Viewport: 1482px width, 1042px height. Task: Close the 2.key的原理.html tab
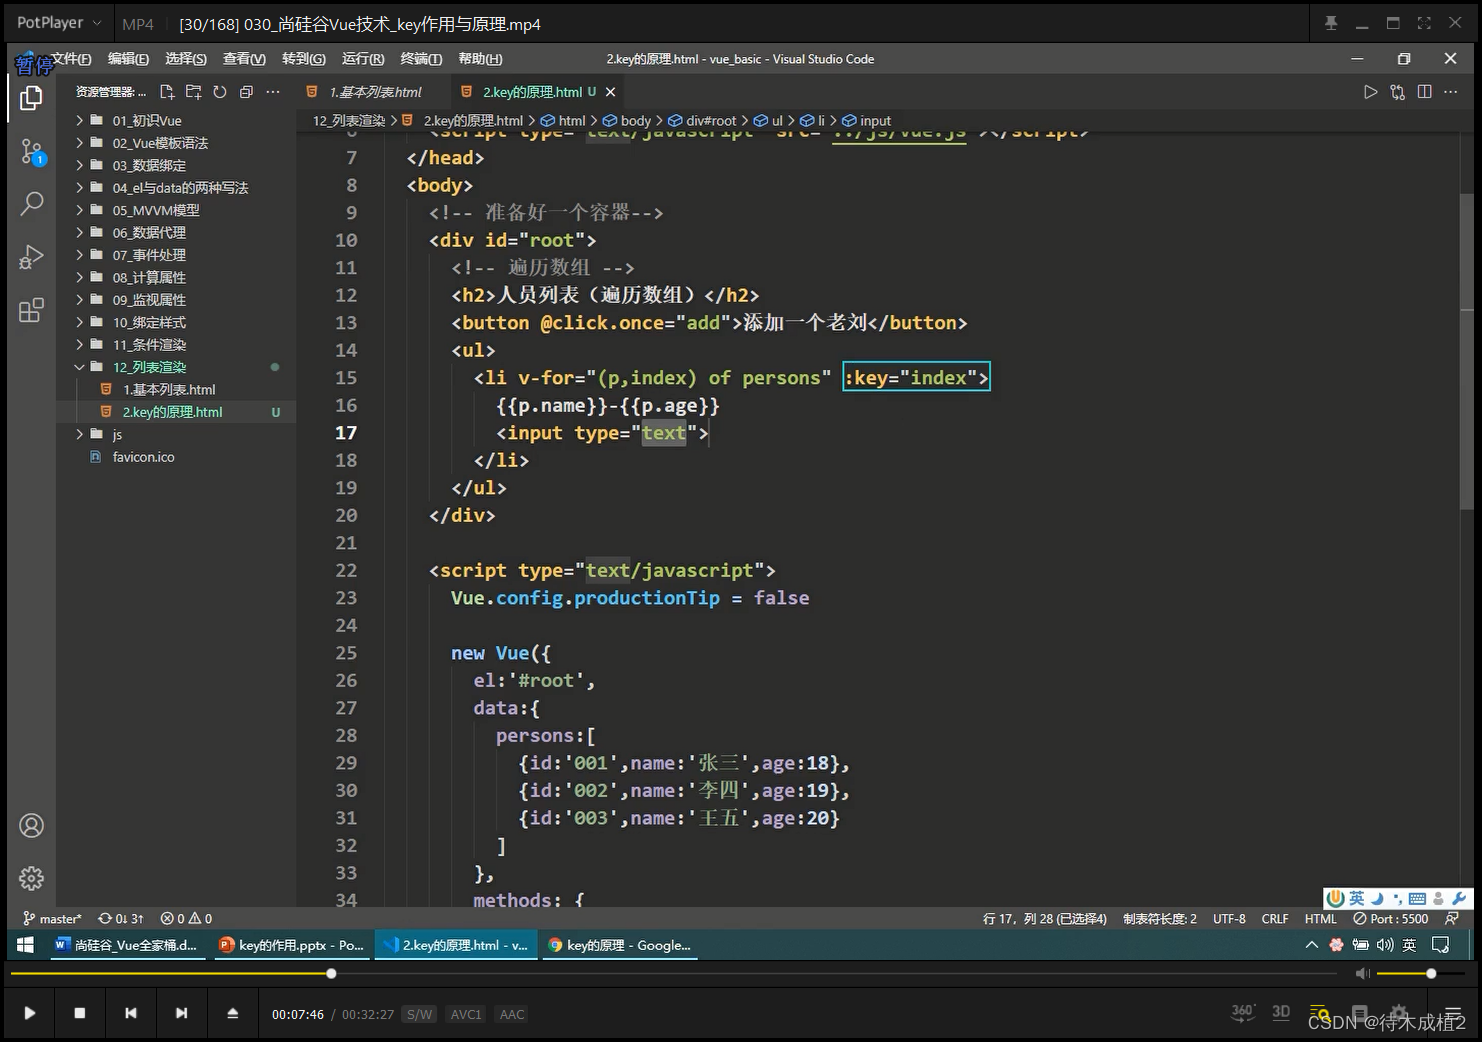click(610, 92)
